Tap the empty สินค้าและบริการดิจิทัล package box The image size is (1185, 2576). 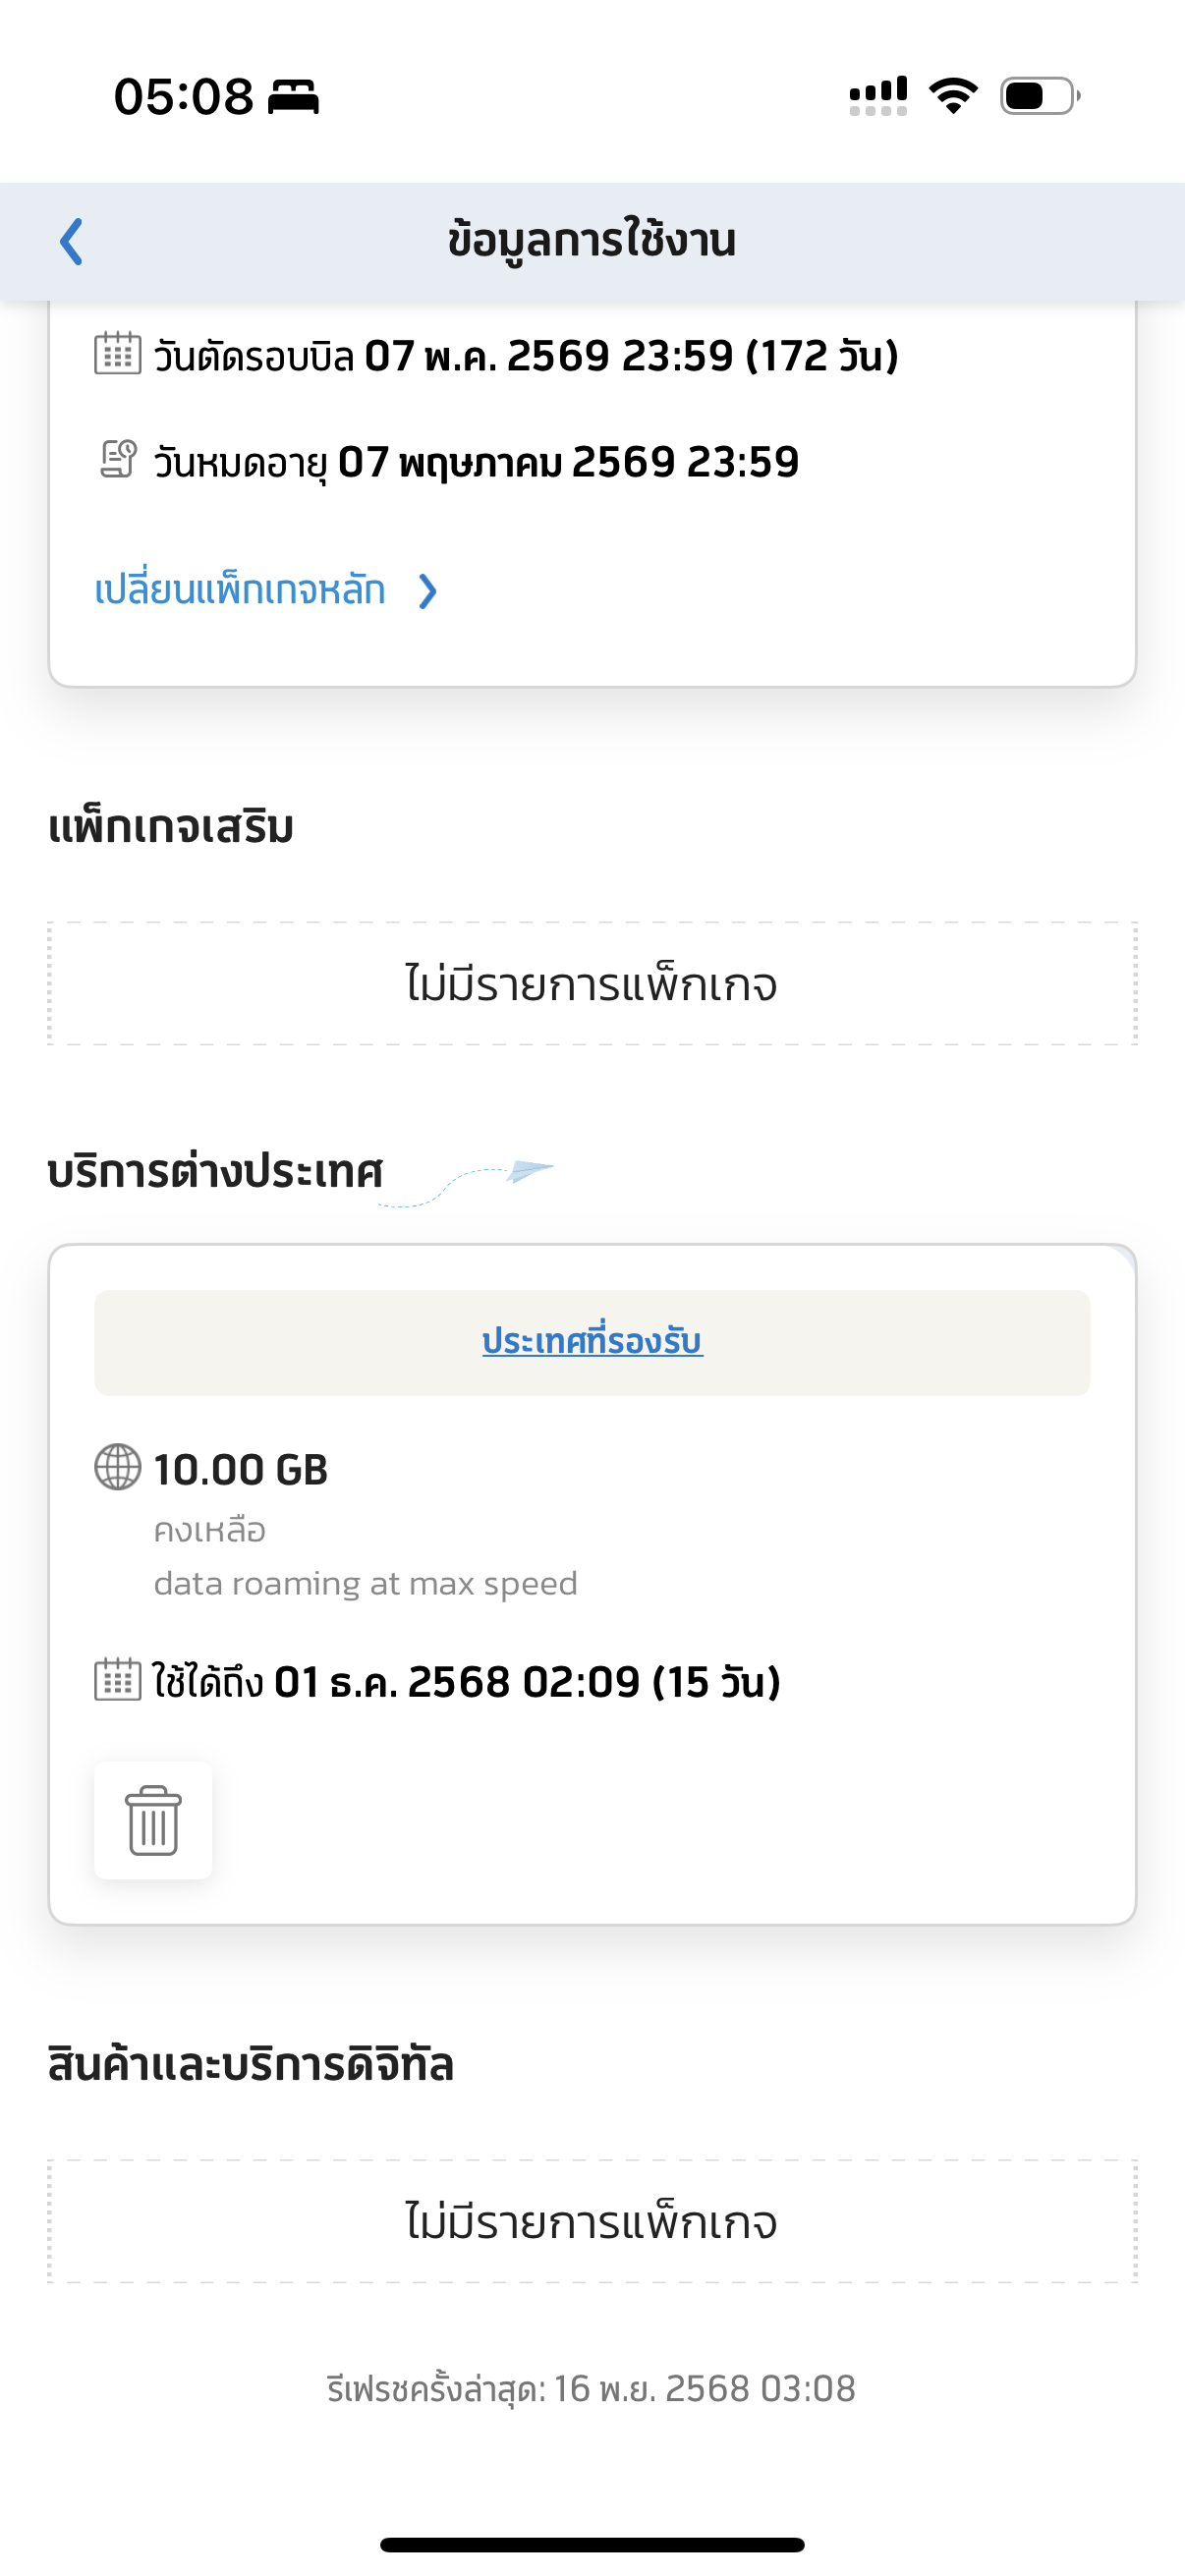pos(592,2222)
